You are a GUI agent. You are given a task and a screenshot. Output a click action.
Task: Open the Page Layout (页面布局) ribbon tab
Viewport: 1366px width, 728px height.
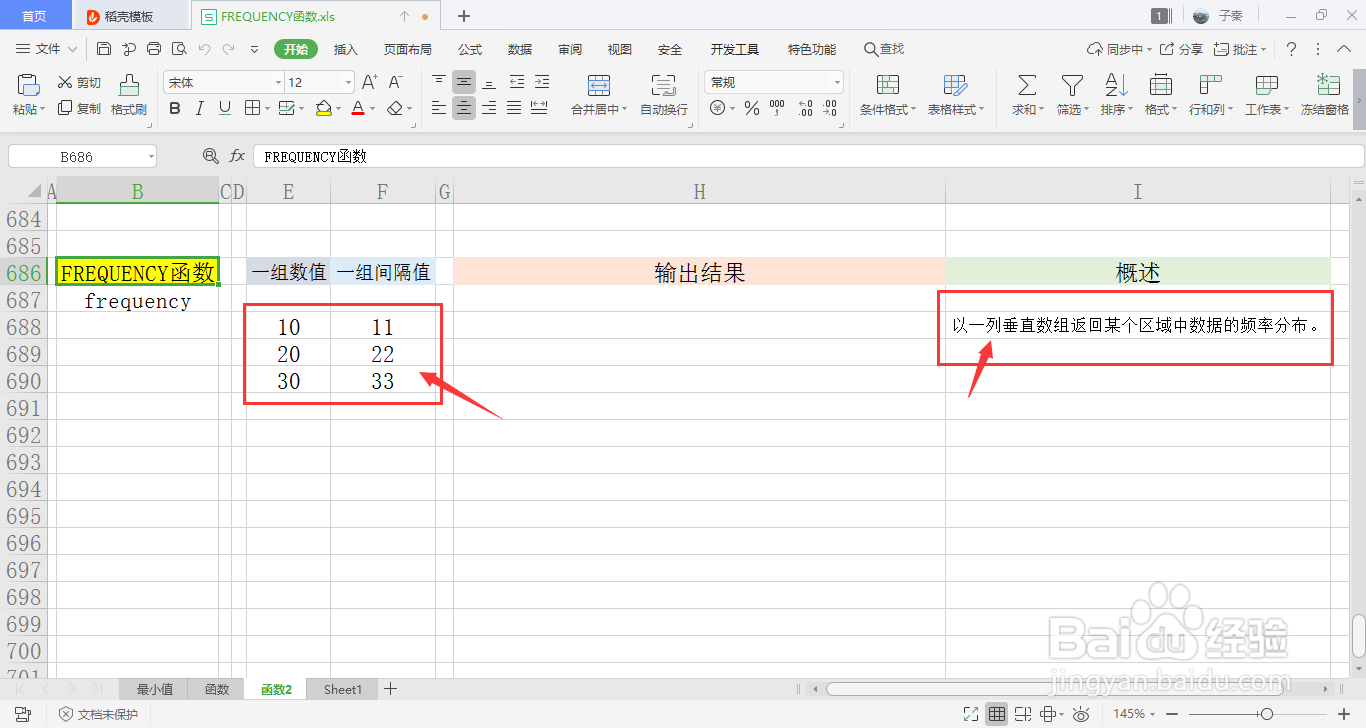click(408, 49)
